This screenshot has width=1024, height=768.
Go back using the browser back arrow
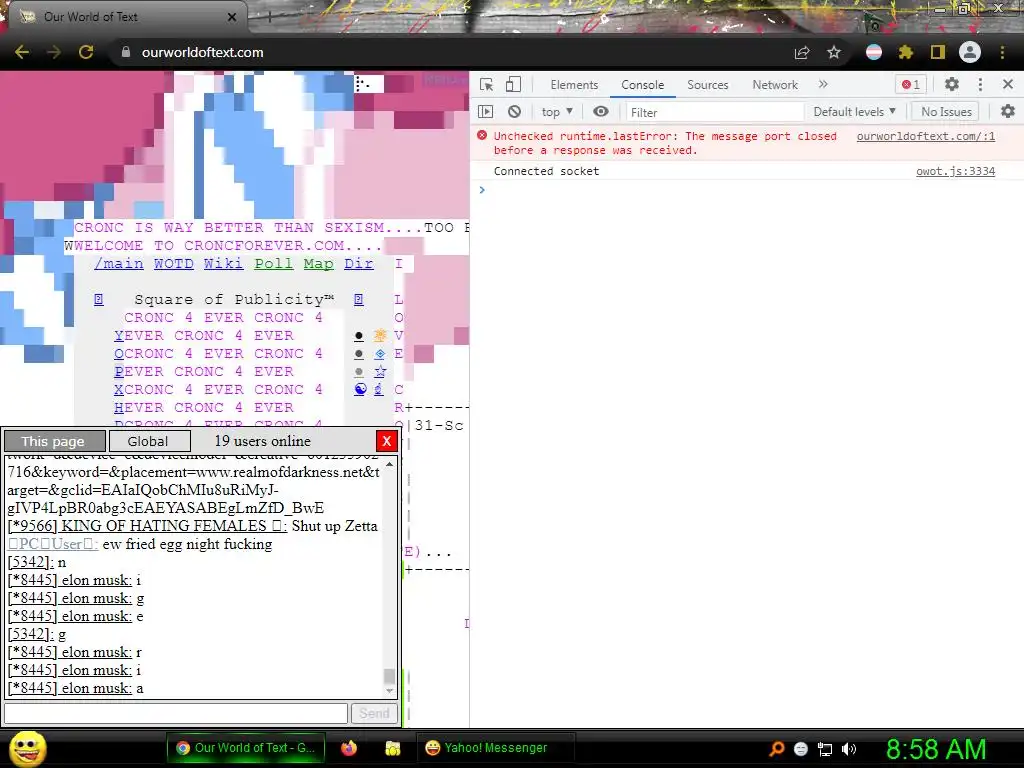[22, 52]
